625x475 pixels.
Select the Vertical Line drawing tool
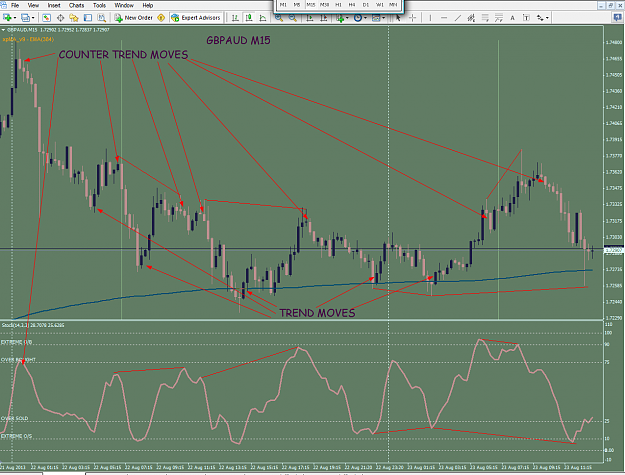point(430,18)
